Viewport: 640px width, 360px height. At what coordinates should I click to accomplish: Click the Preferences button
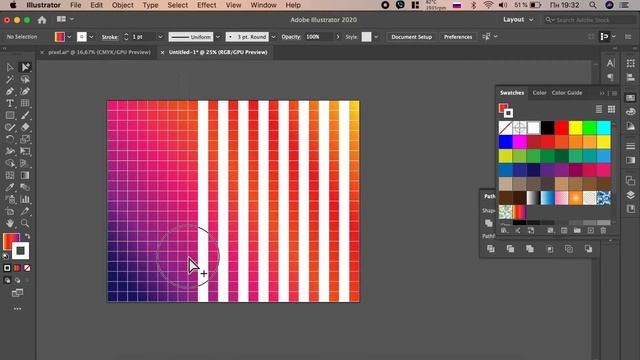(458, 37)
